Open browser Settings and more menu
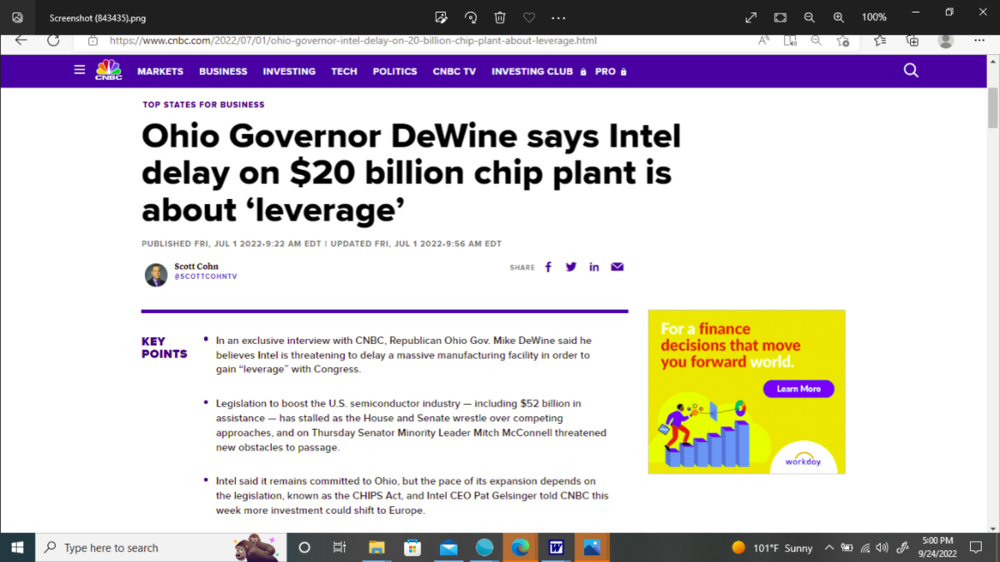1000x562 pixels. [x=979, y=41]
